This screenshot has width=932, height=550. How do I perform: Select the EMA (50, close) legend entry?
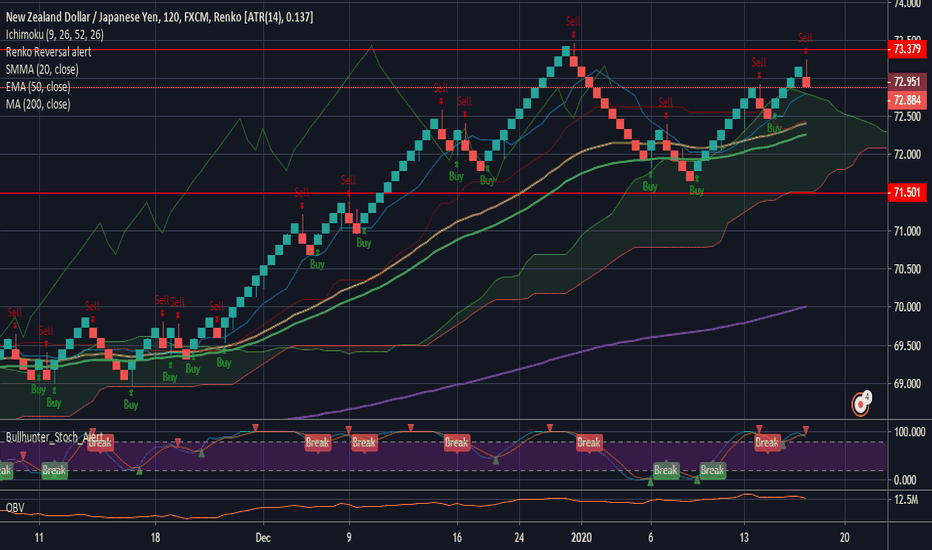38,87
